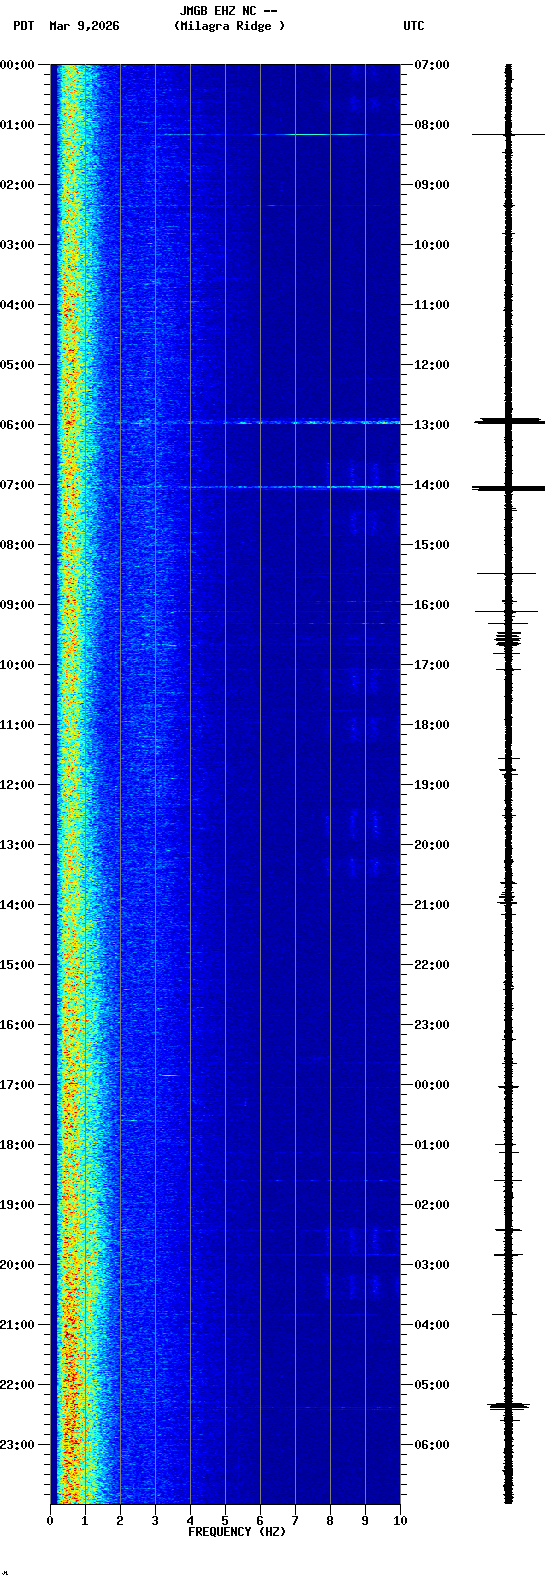
Task: Click the large waveform spike at 13:00 UTC
Action: click(509, 421)
